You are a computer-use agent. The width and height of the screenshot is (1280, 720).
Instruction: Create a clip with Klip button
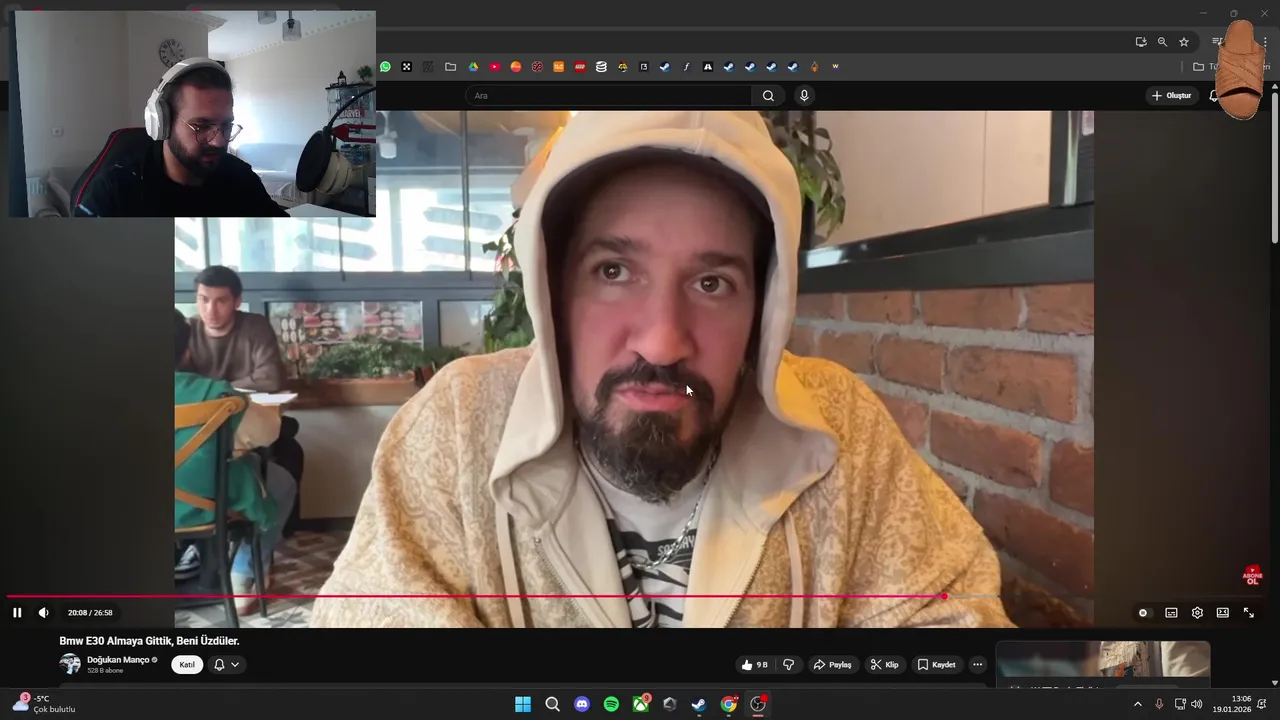pyautogui.click(x=884, y=665)
